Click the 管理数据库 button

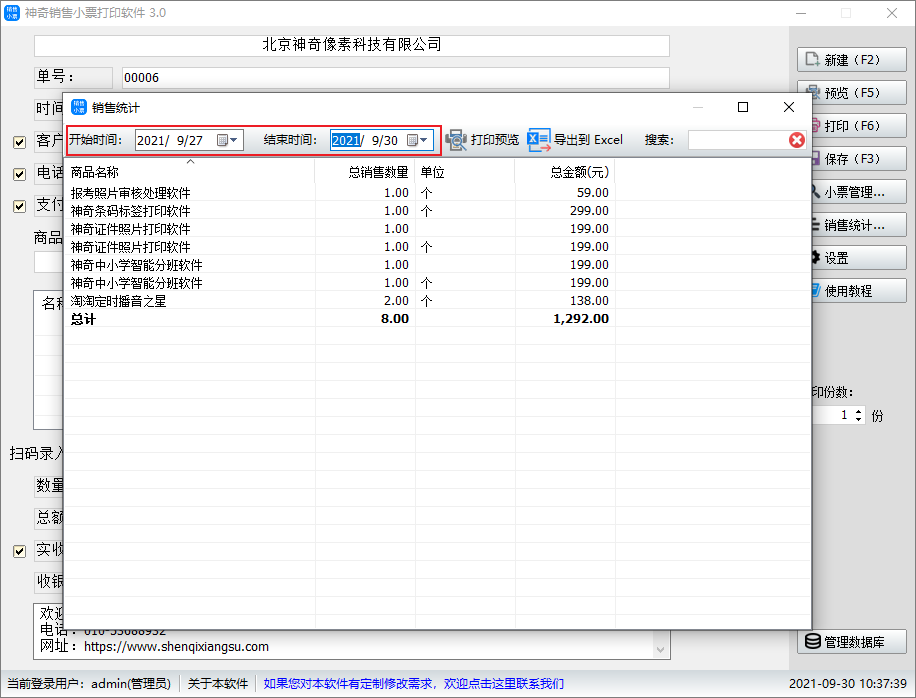[852, 641]
